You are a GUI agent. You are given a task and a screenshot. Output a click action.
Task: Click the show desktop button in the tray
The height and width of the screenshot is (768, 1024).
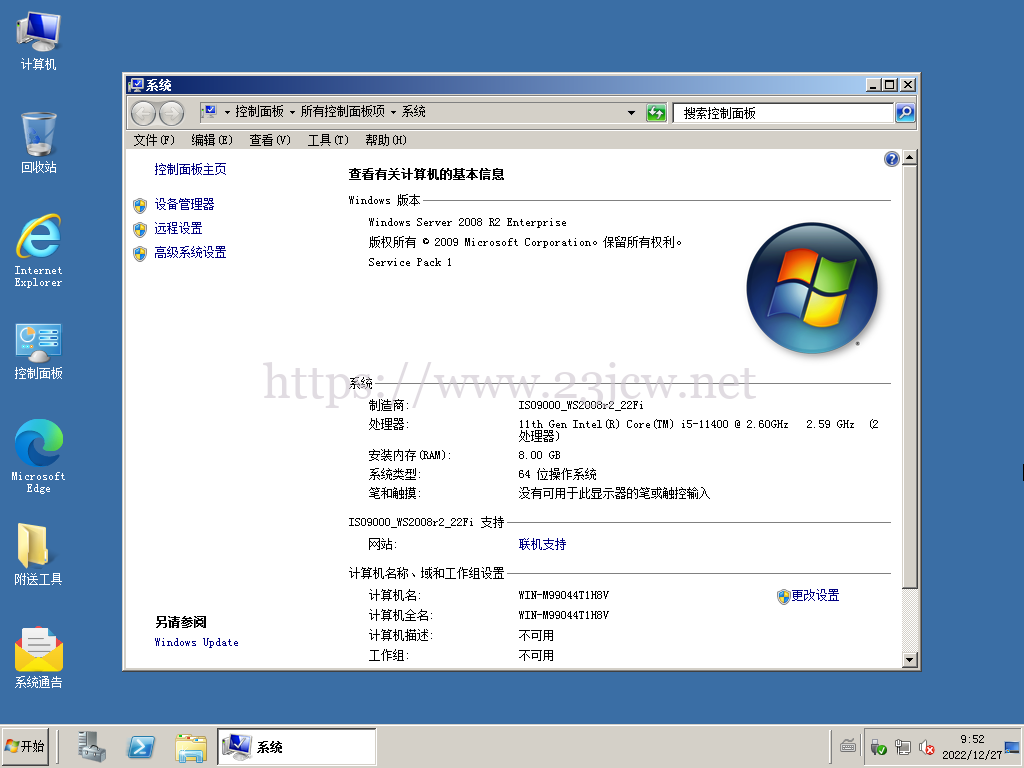click(1012, 747)
